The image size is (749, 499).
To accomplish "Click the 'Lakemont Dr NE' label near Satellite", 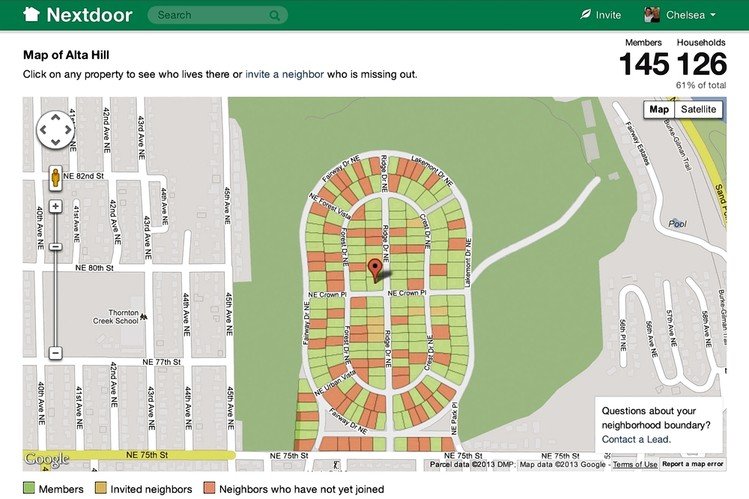I will pyautogui.click(x=432, y=170).
